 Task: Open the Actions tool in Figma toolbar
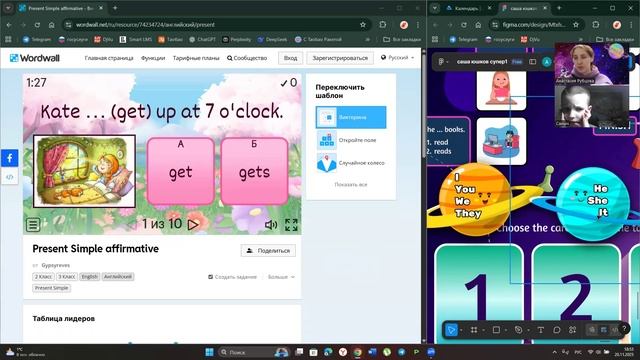[x=572, y=330]
